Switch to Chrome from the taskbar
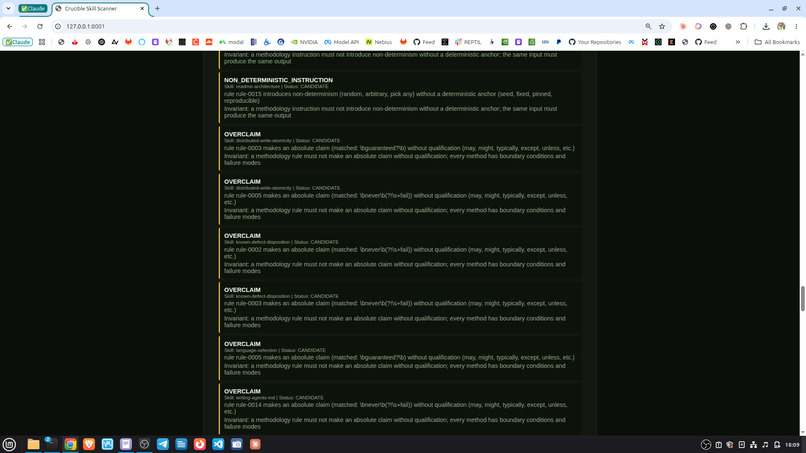Image resolution: width=806 pixels, height=453 pixels. (70, 444)
